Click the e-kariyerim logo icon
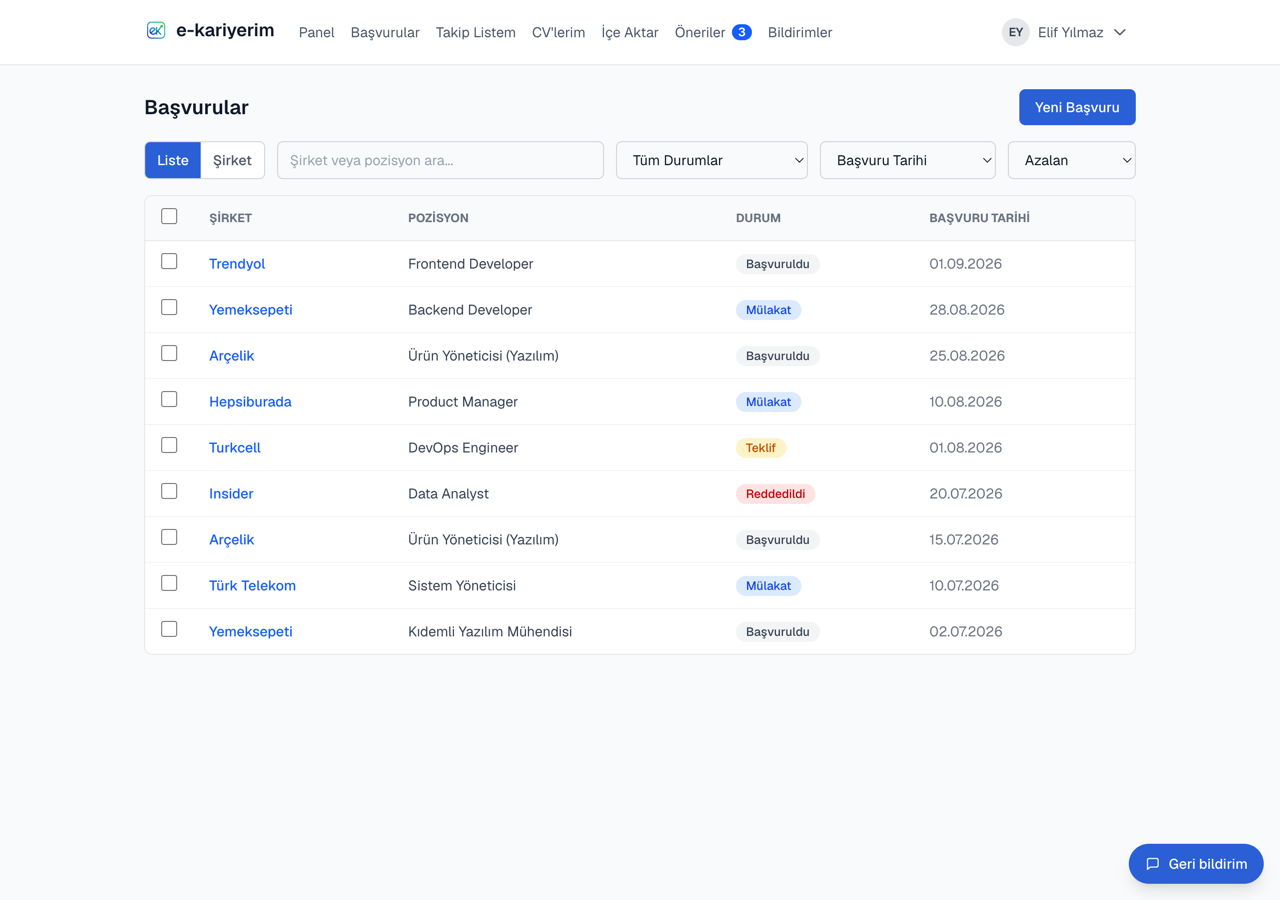This screenshot has height=900, width=1280. (156, 31)
